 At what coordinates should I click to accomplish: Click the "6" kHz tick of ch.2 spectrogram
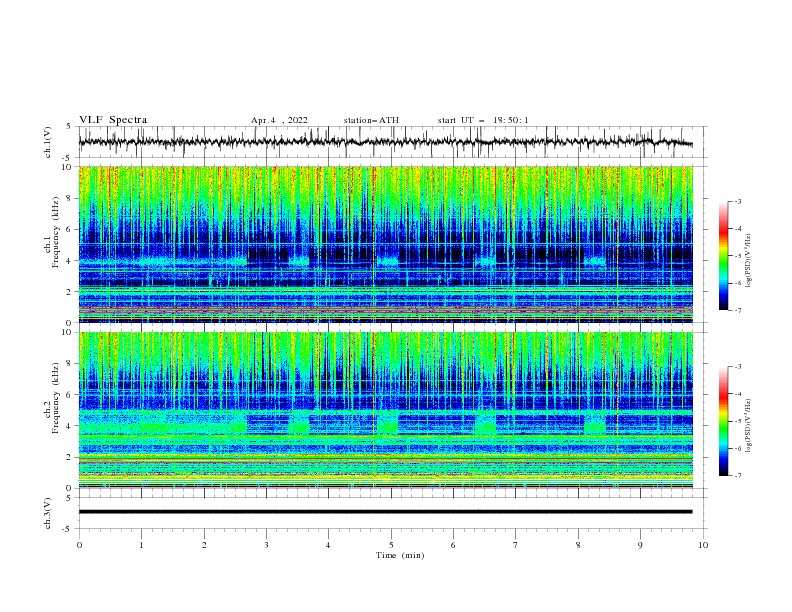pyautogui.click(x=71, y=395)
